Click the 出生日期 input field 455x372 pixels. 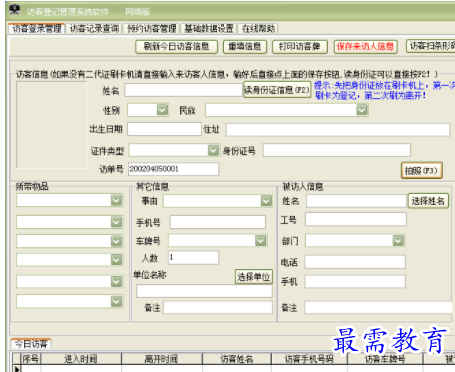pos(164,129)
